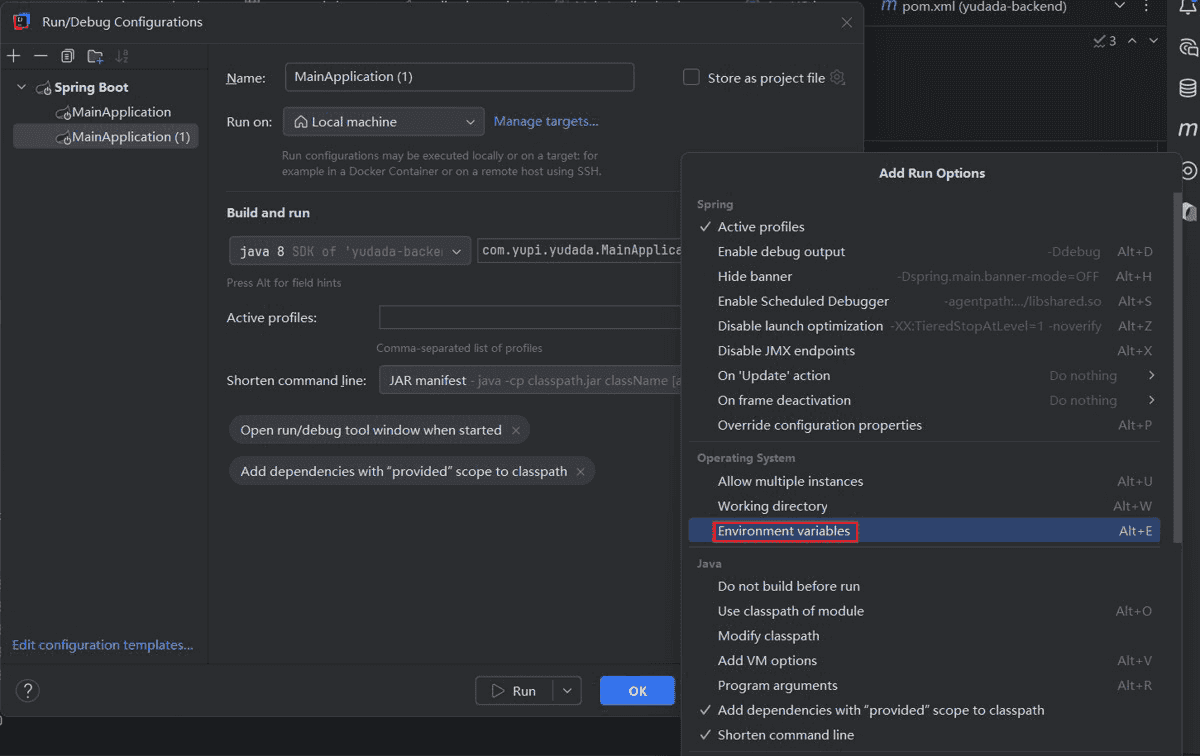Choose Add VM options menu entry

click(x=767, y=661)
